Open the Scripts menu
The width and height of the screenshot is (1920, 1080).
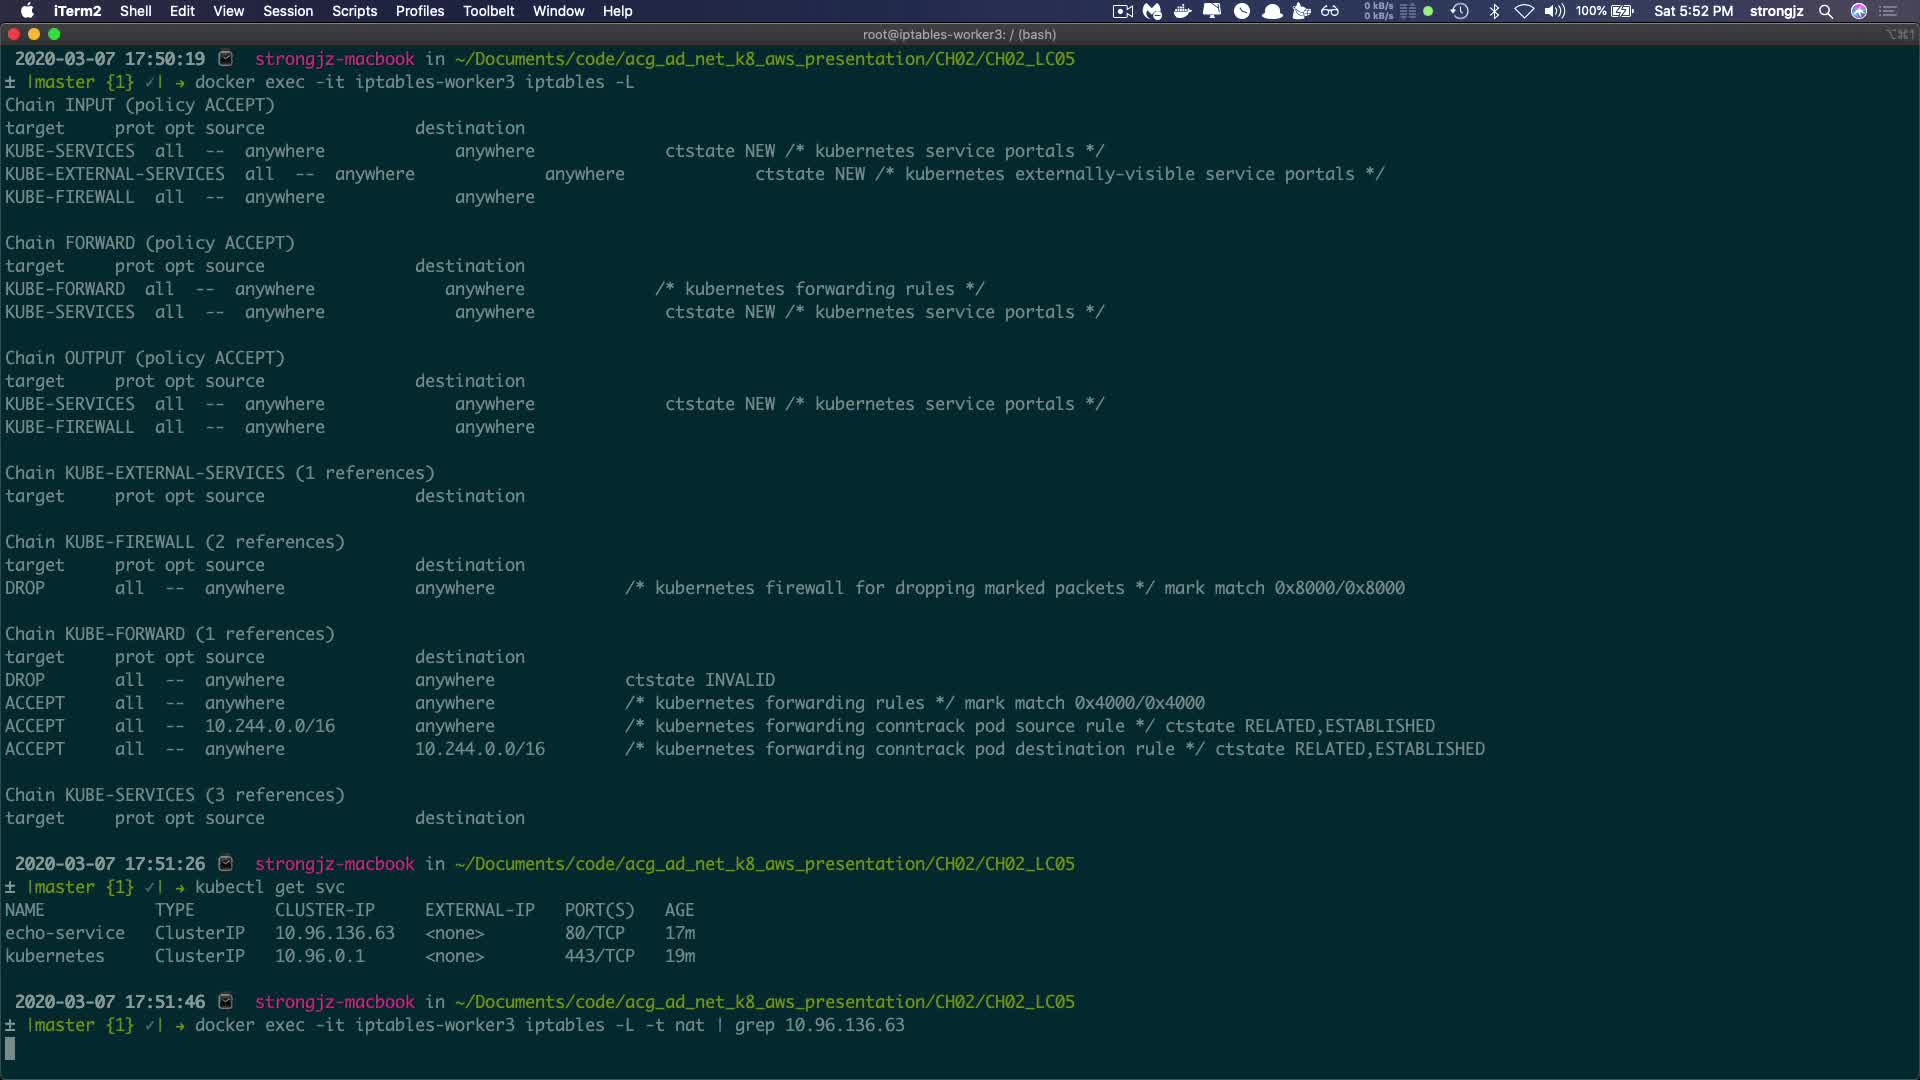coord(354,11)
